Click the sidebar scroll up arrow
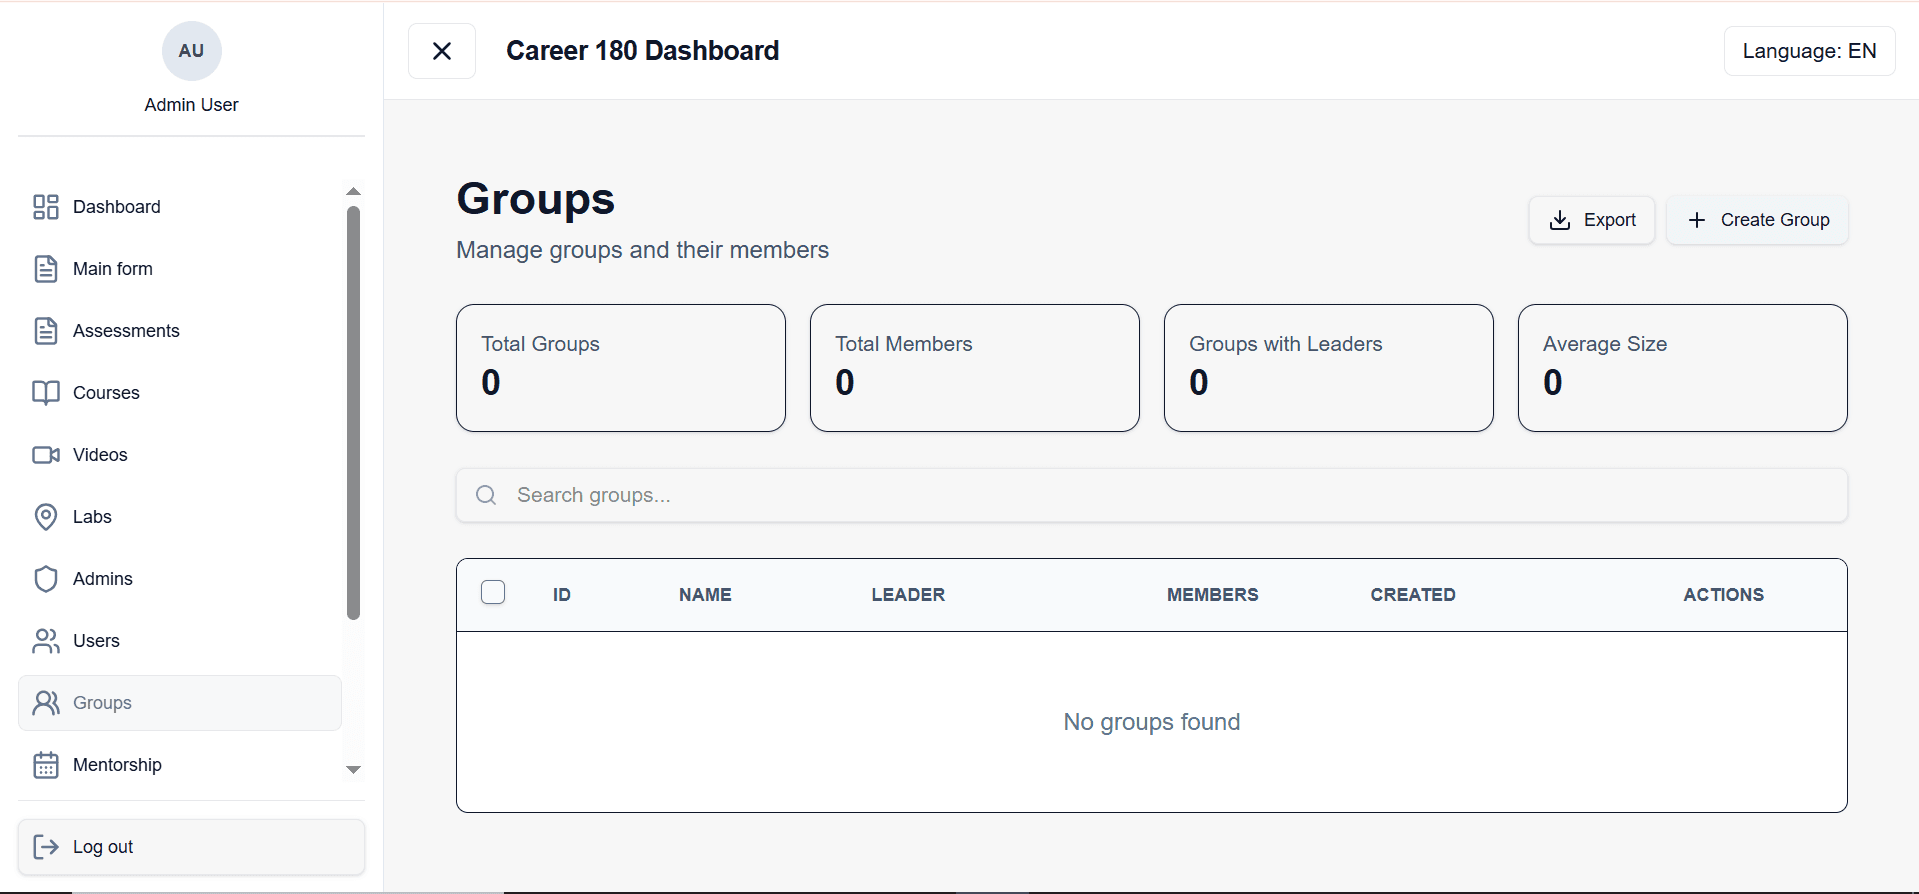 point(353,191)
